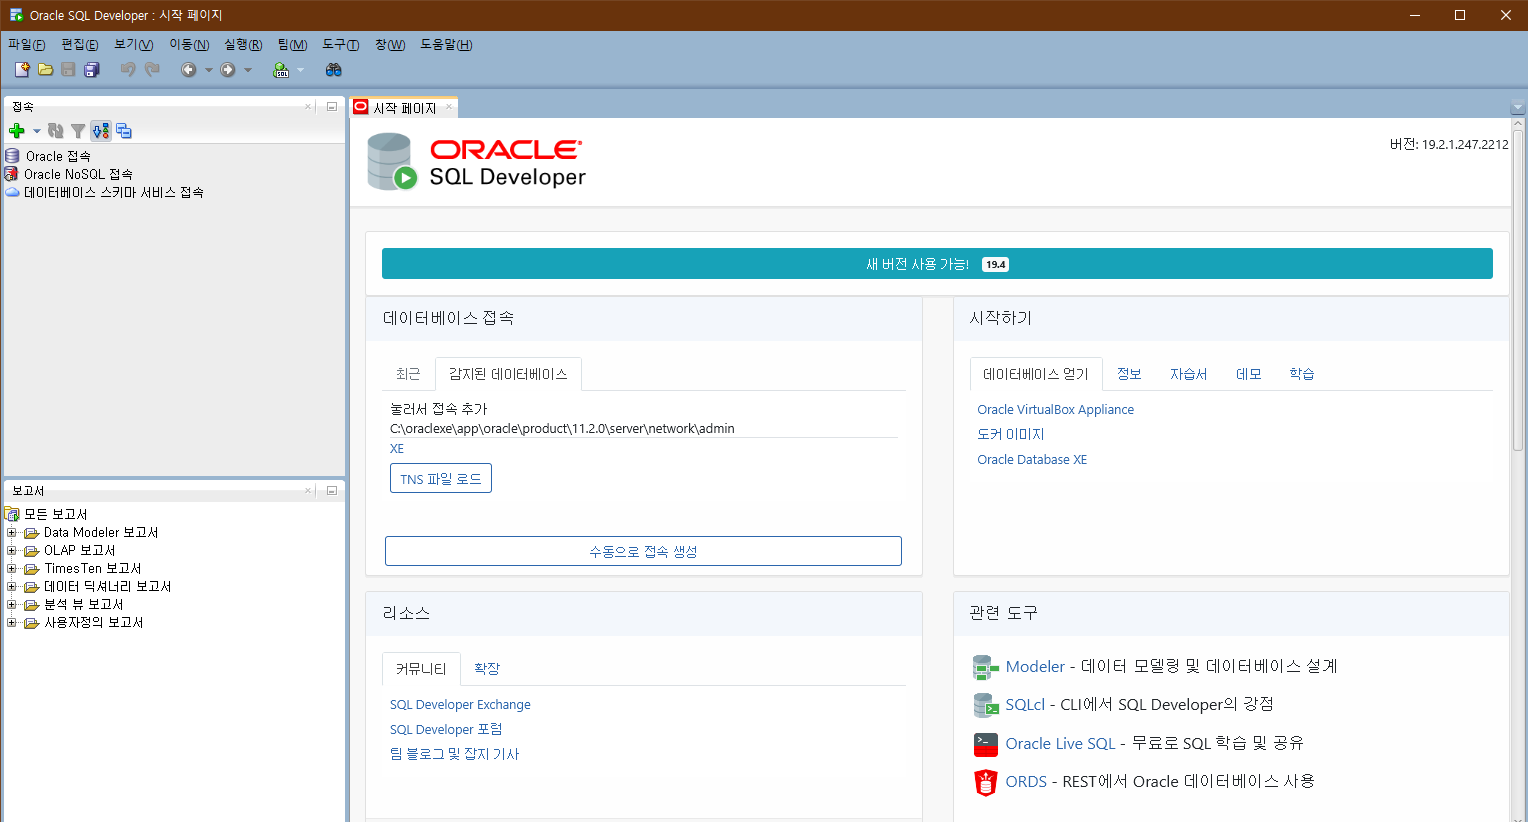Click the Forward navigation arrow icon
Image resolution: width=1528 pixels, height=822 pixels.
pos(228,69)
